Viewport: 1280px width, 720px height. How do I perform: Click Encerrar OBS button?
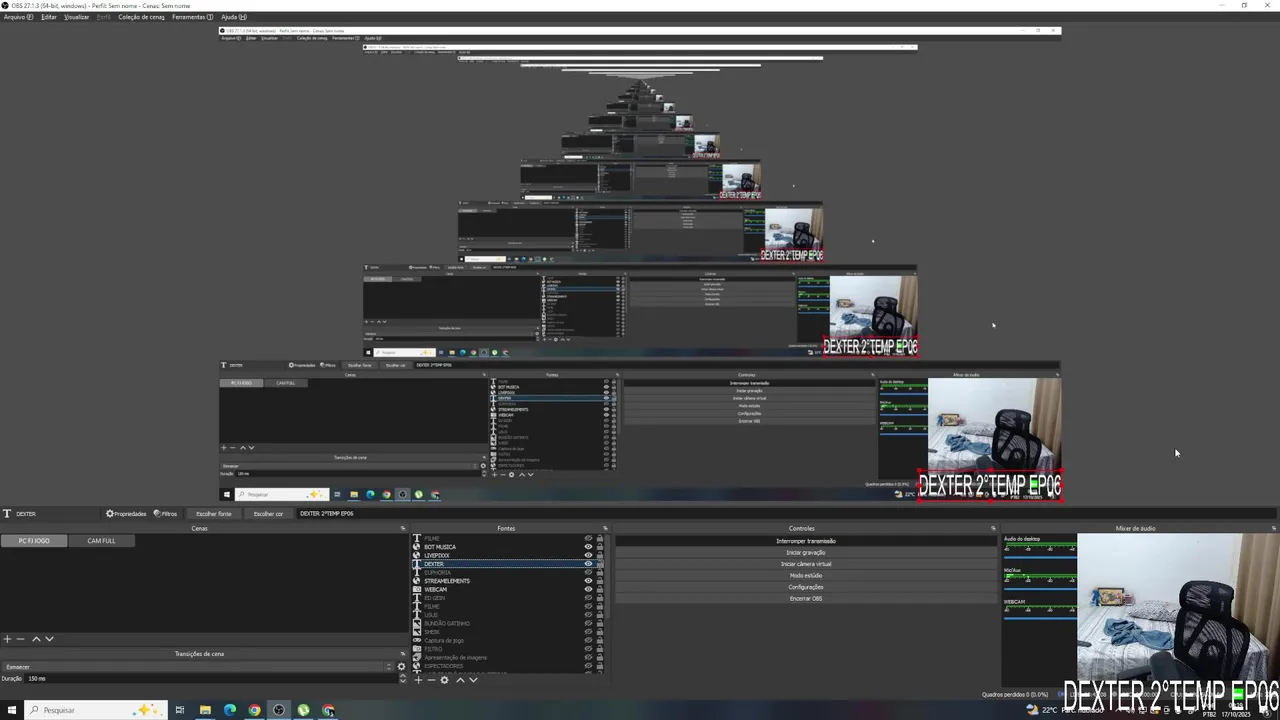click(806, 599)
